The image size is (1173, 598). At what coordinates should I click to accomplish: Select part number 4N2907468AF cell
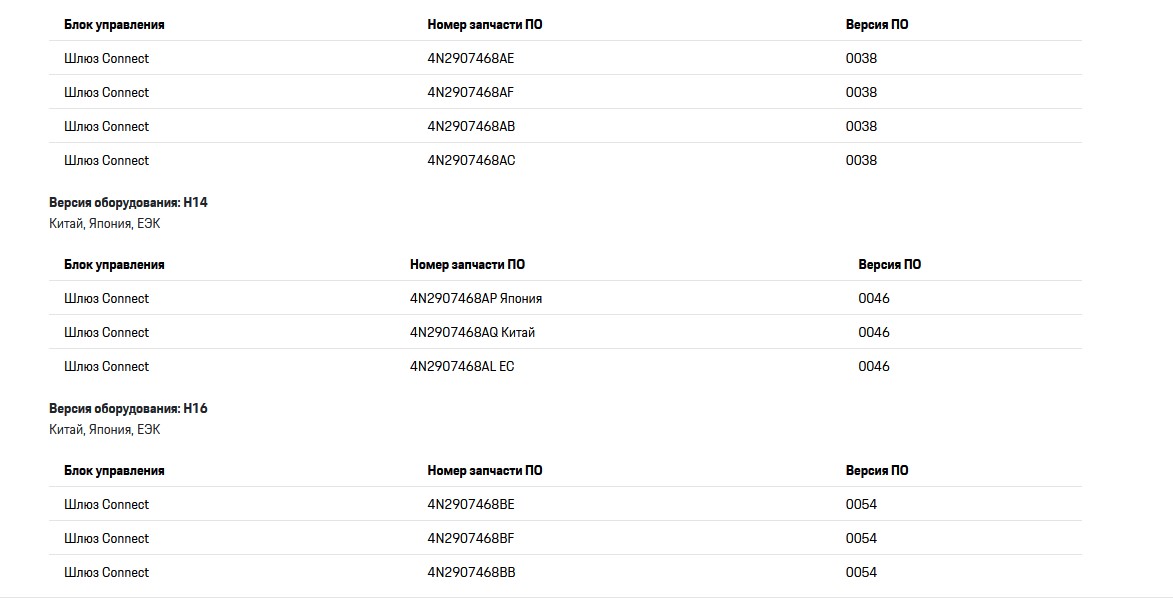tap(470, 92)
